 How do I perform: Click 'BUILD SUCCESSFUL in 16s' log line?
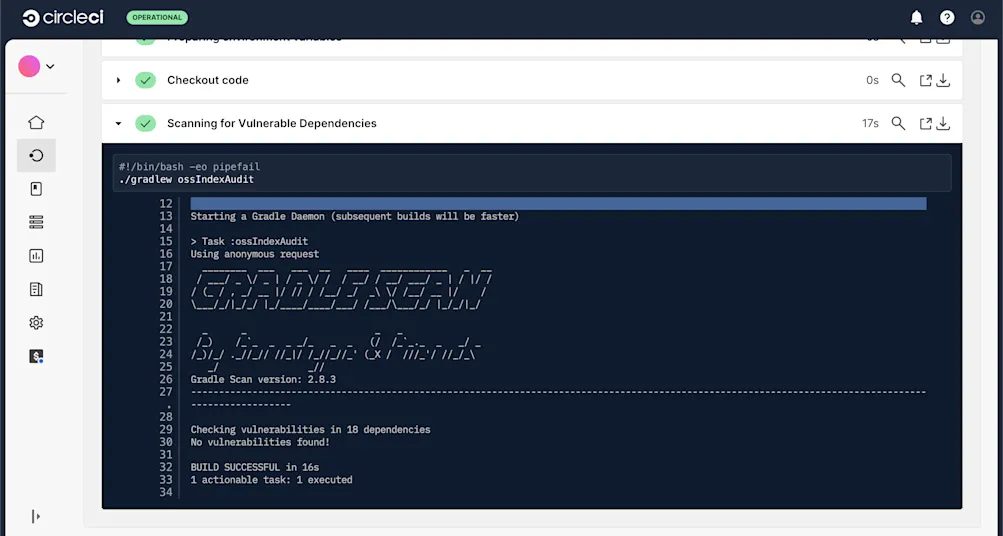click(x=255, y=468)
